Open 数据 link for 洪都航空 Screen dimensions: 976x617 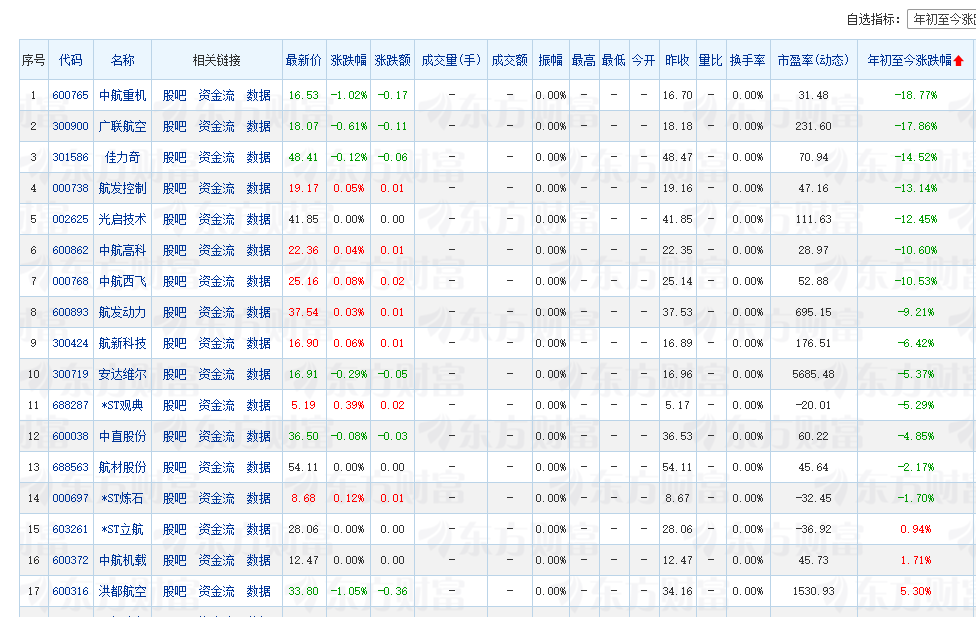pos(258,591)
